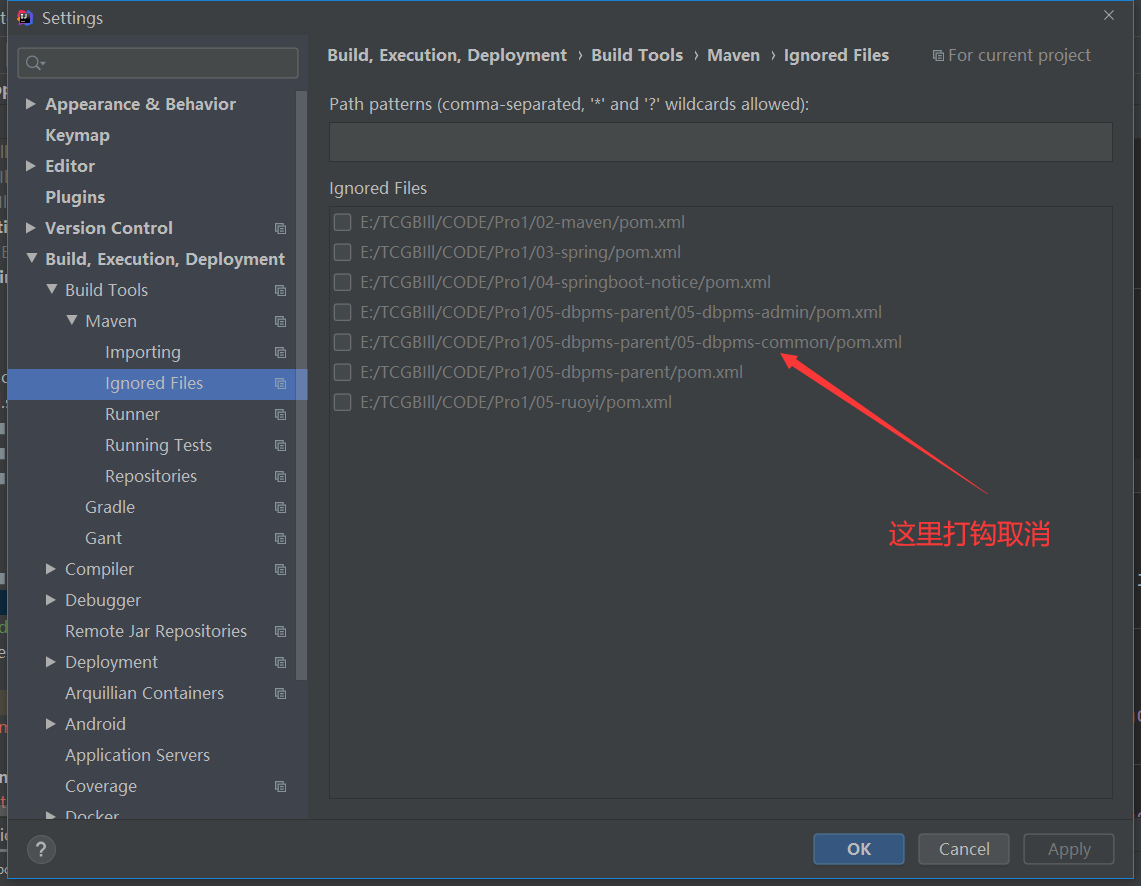Screen dimensions: 1141x886
Task: Click project-level icon beside Coverage
Action: [x=280, y=786]
